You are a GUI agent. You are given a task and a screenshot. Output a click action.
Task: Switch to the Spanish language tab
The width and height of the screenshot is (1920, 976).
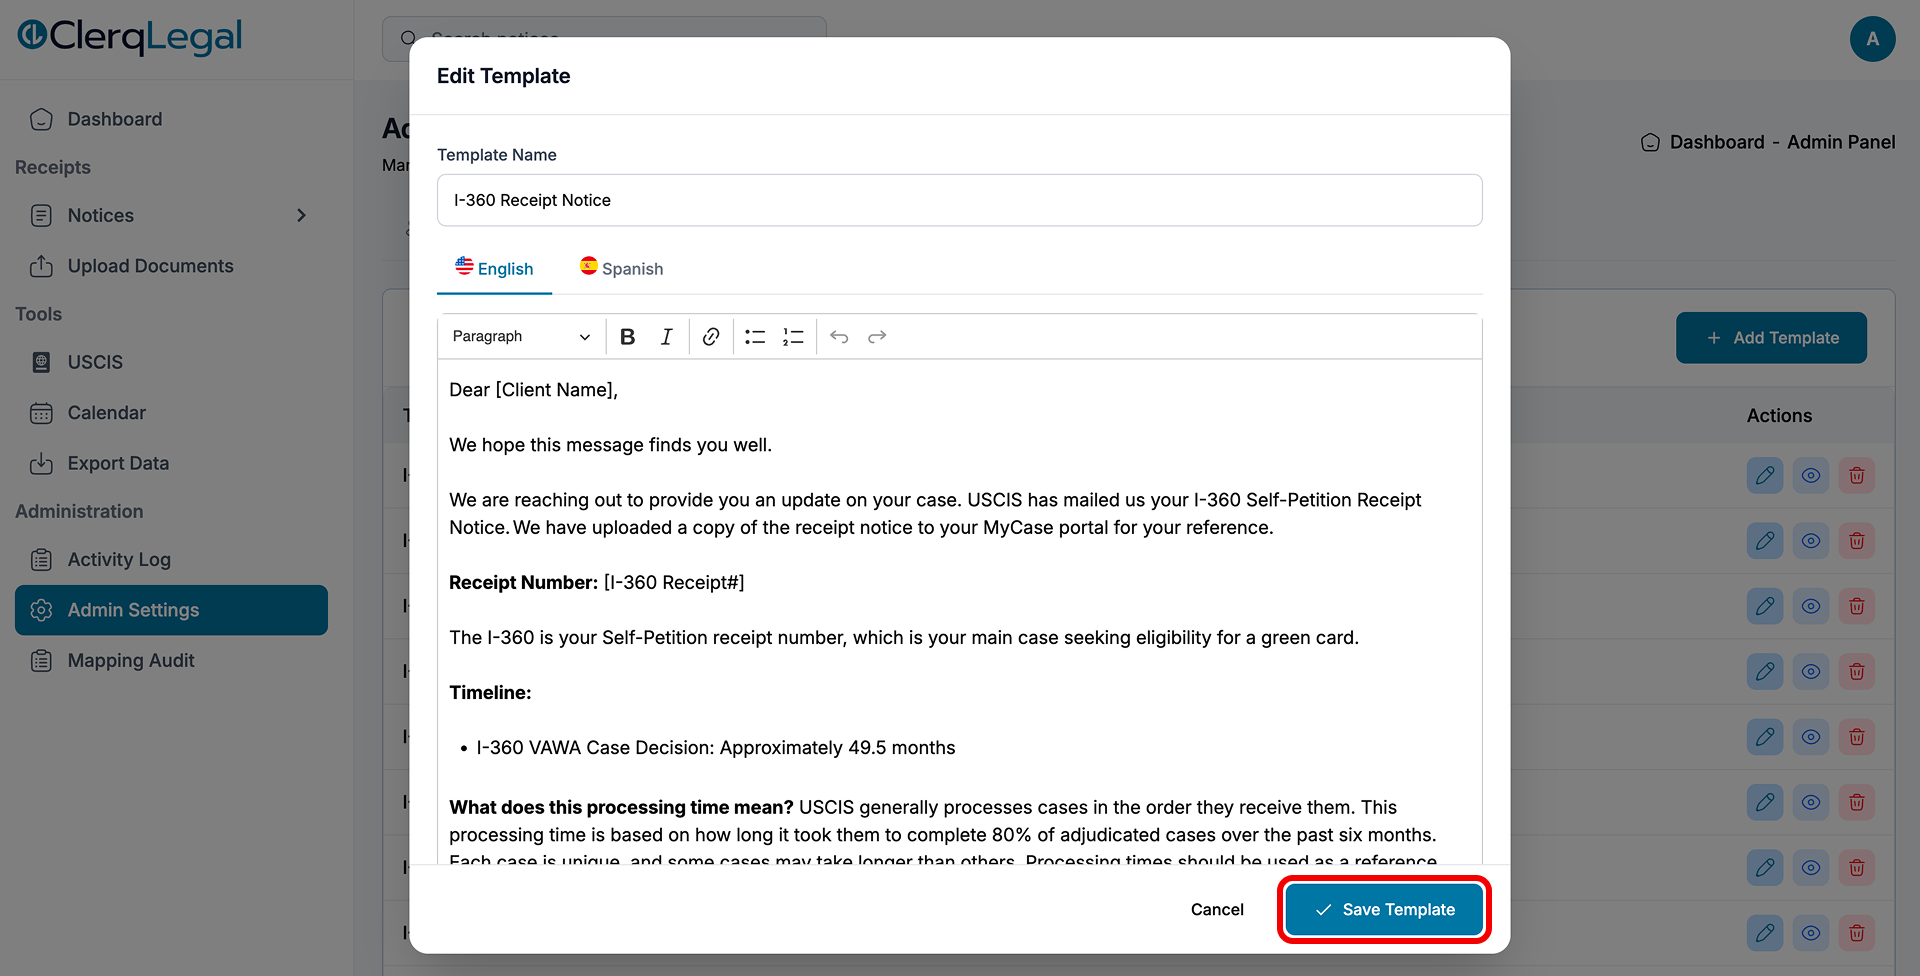point(621,268)
